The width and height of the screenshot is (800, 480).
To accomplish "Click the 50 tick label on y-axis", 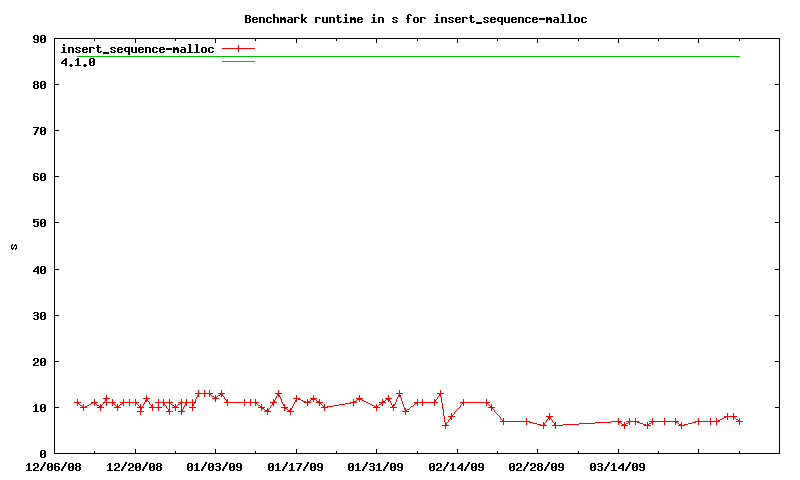I will [40, 223].
